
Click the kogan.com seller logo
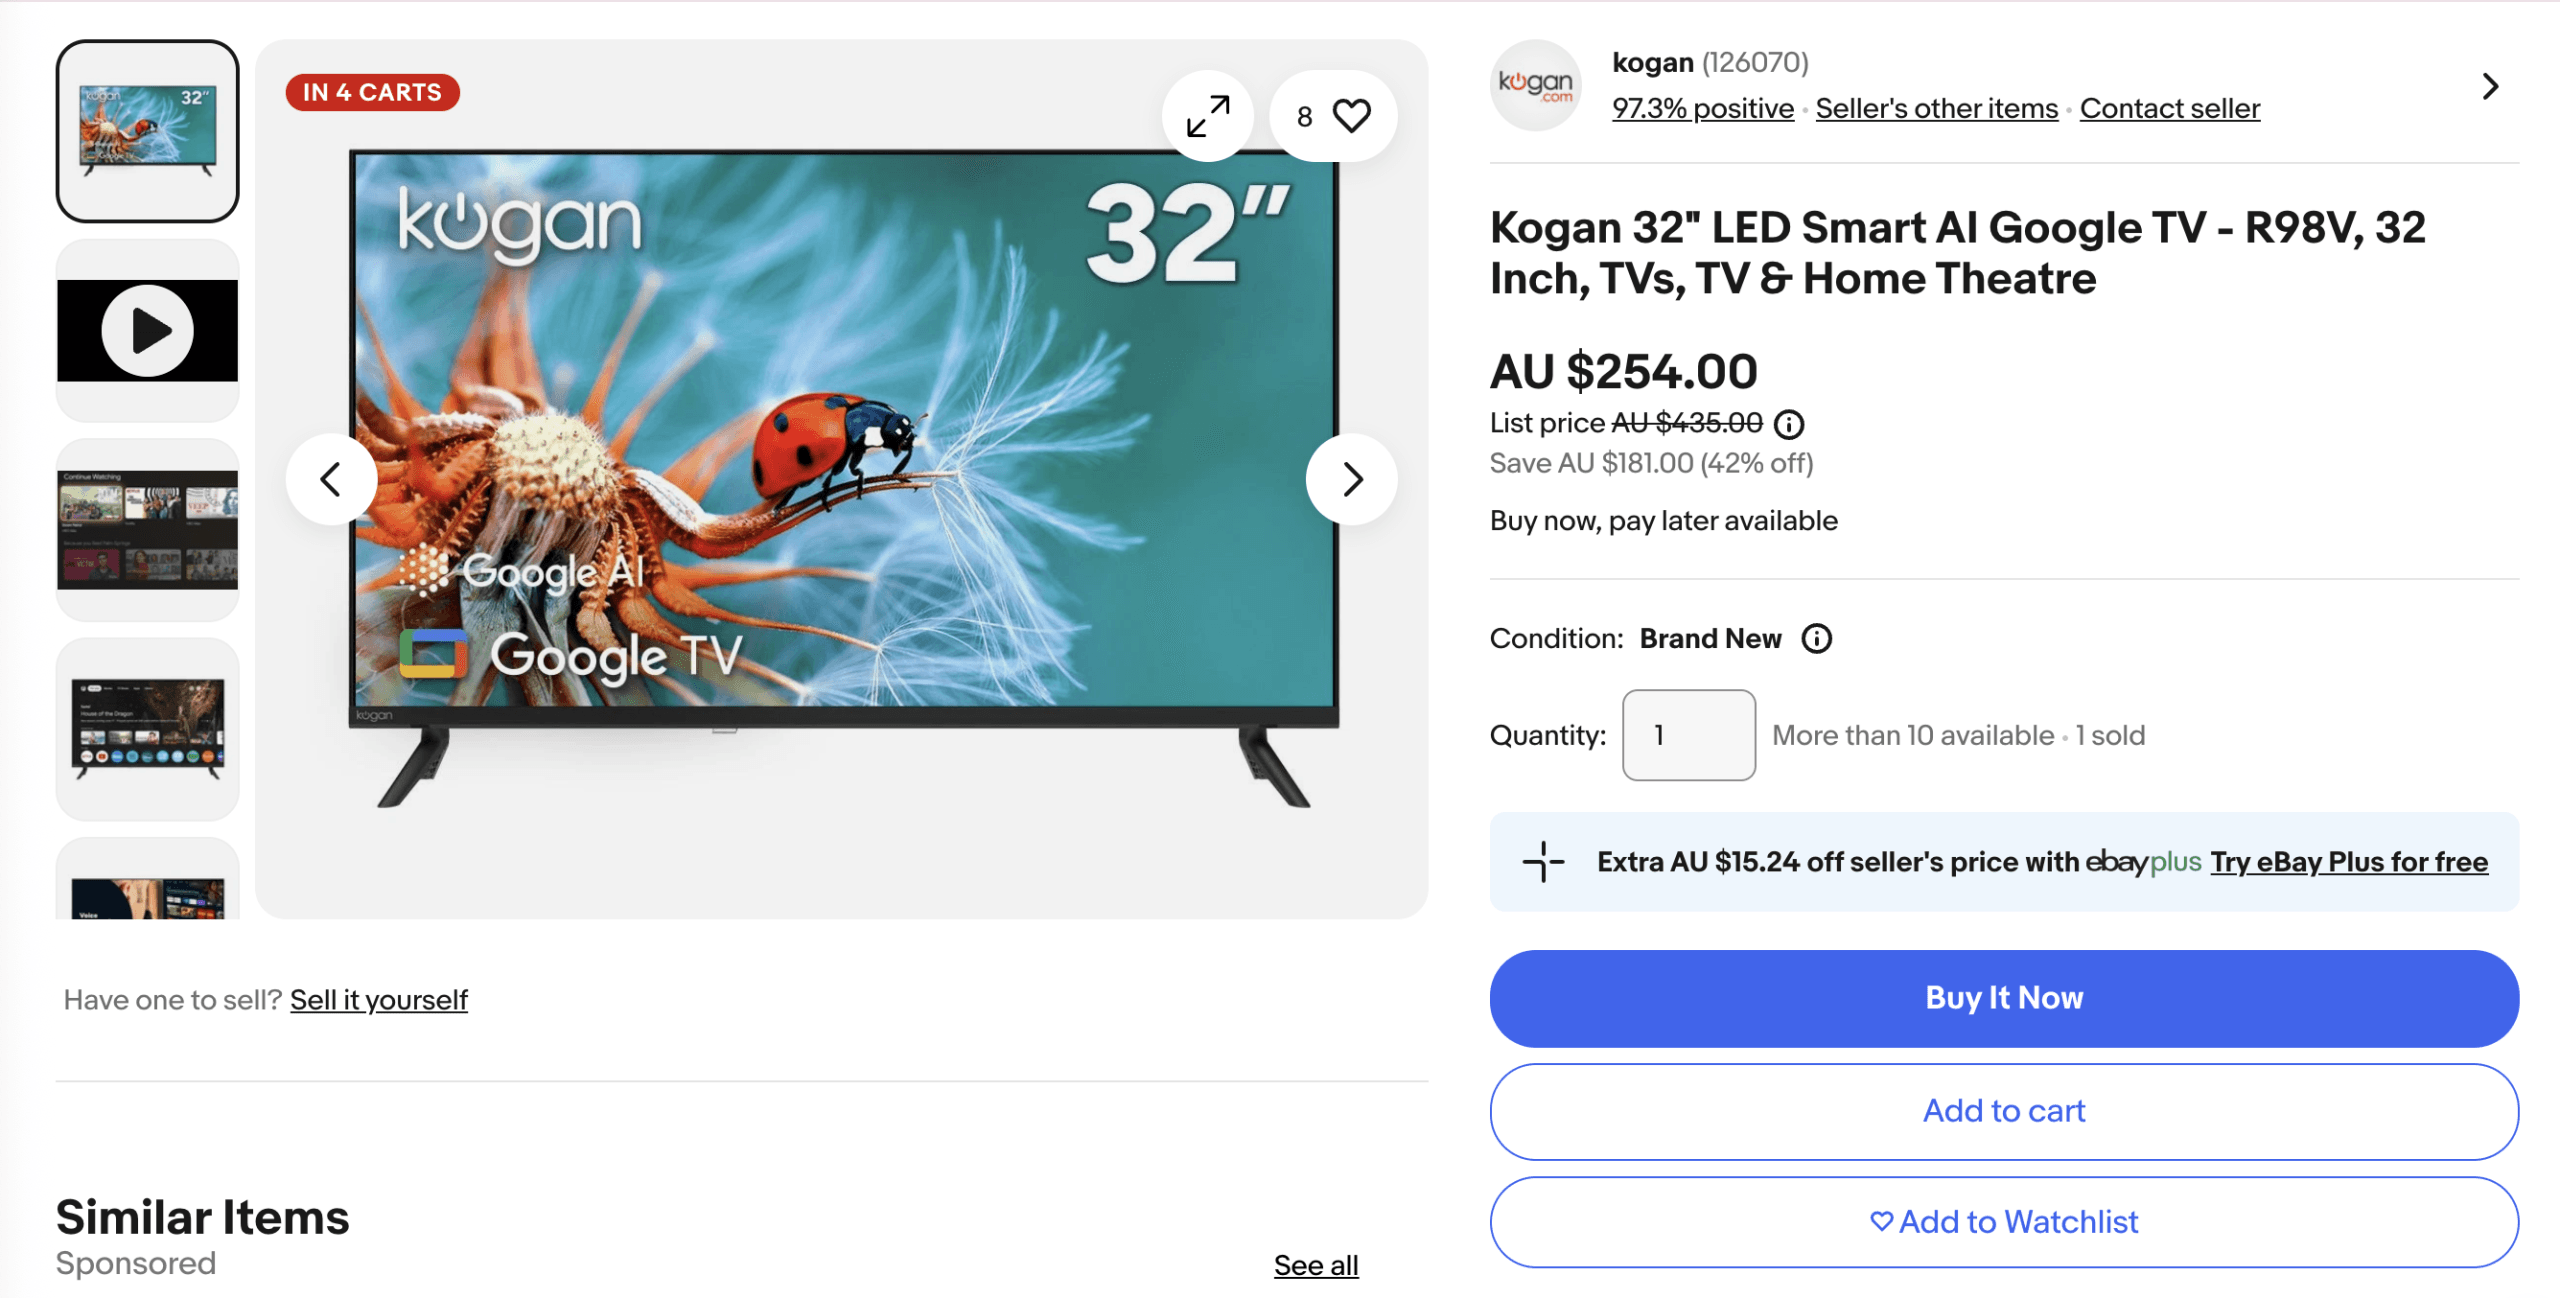coord(1536,85)
